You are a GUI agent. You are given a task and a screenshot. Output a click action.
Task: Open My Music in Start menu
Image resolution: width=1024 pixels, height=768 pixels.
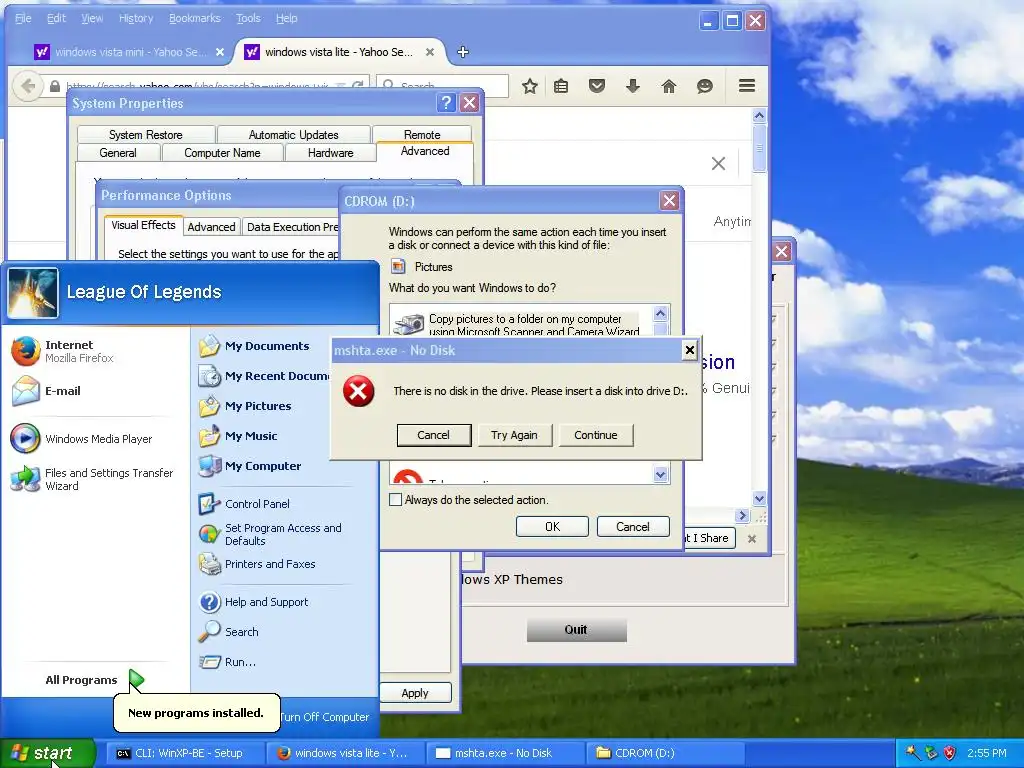[238, 436]
